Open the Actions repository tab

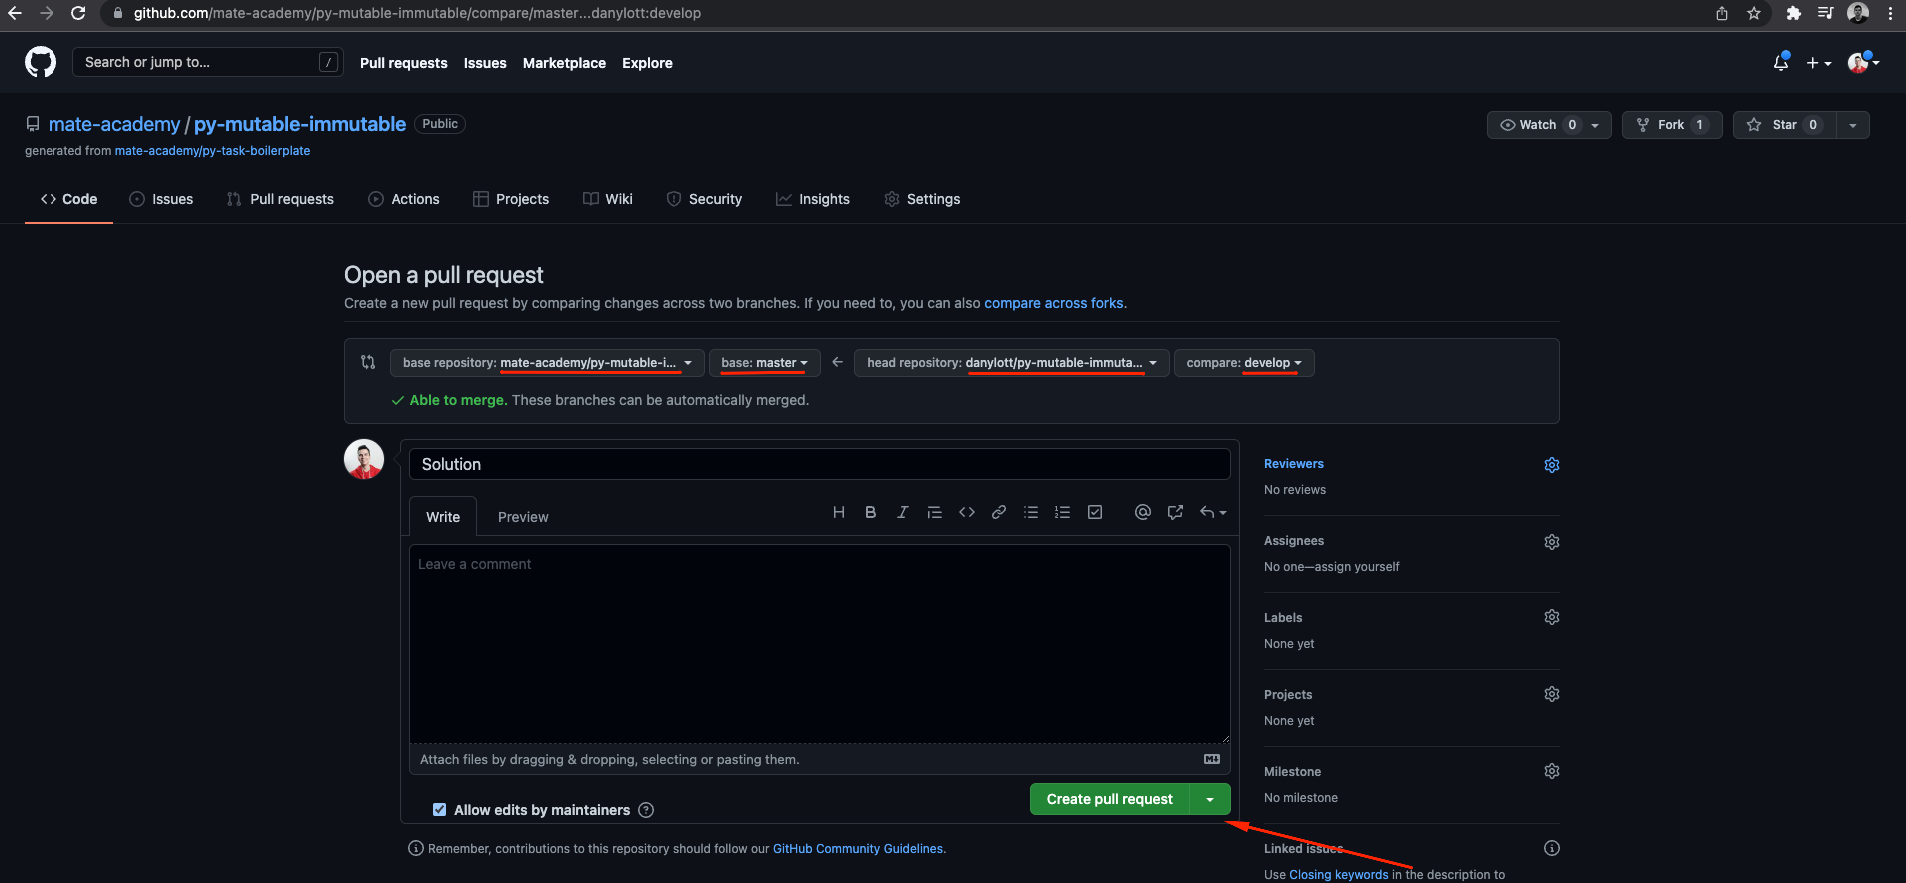[404, 199]
